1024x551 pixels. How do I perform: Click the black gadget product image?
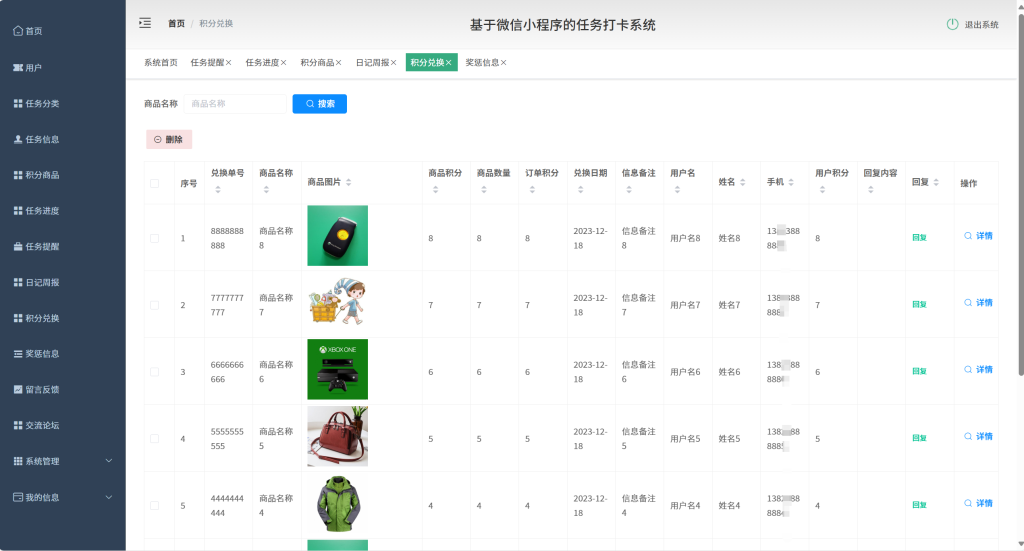point(338,236)
